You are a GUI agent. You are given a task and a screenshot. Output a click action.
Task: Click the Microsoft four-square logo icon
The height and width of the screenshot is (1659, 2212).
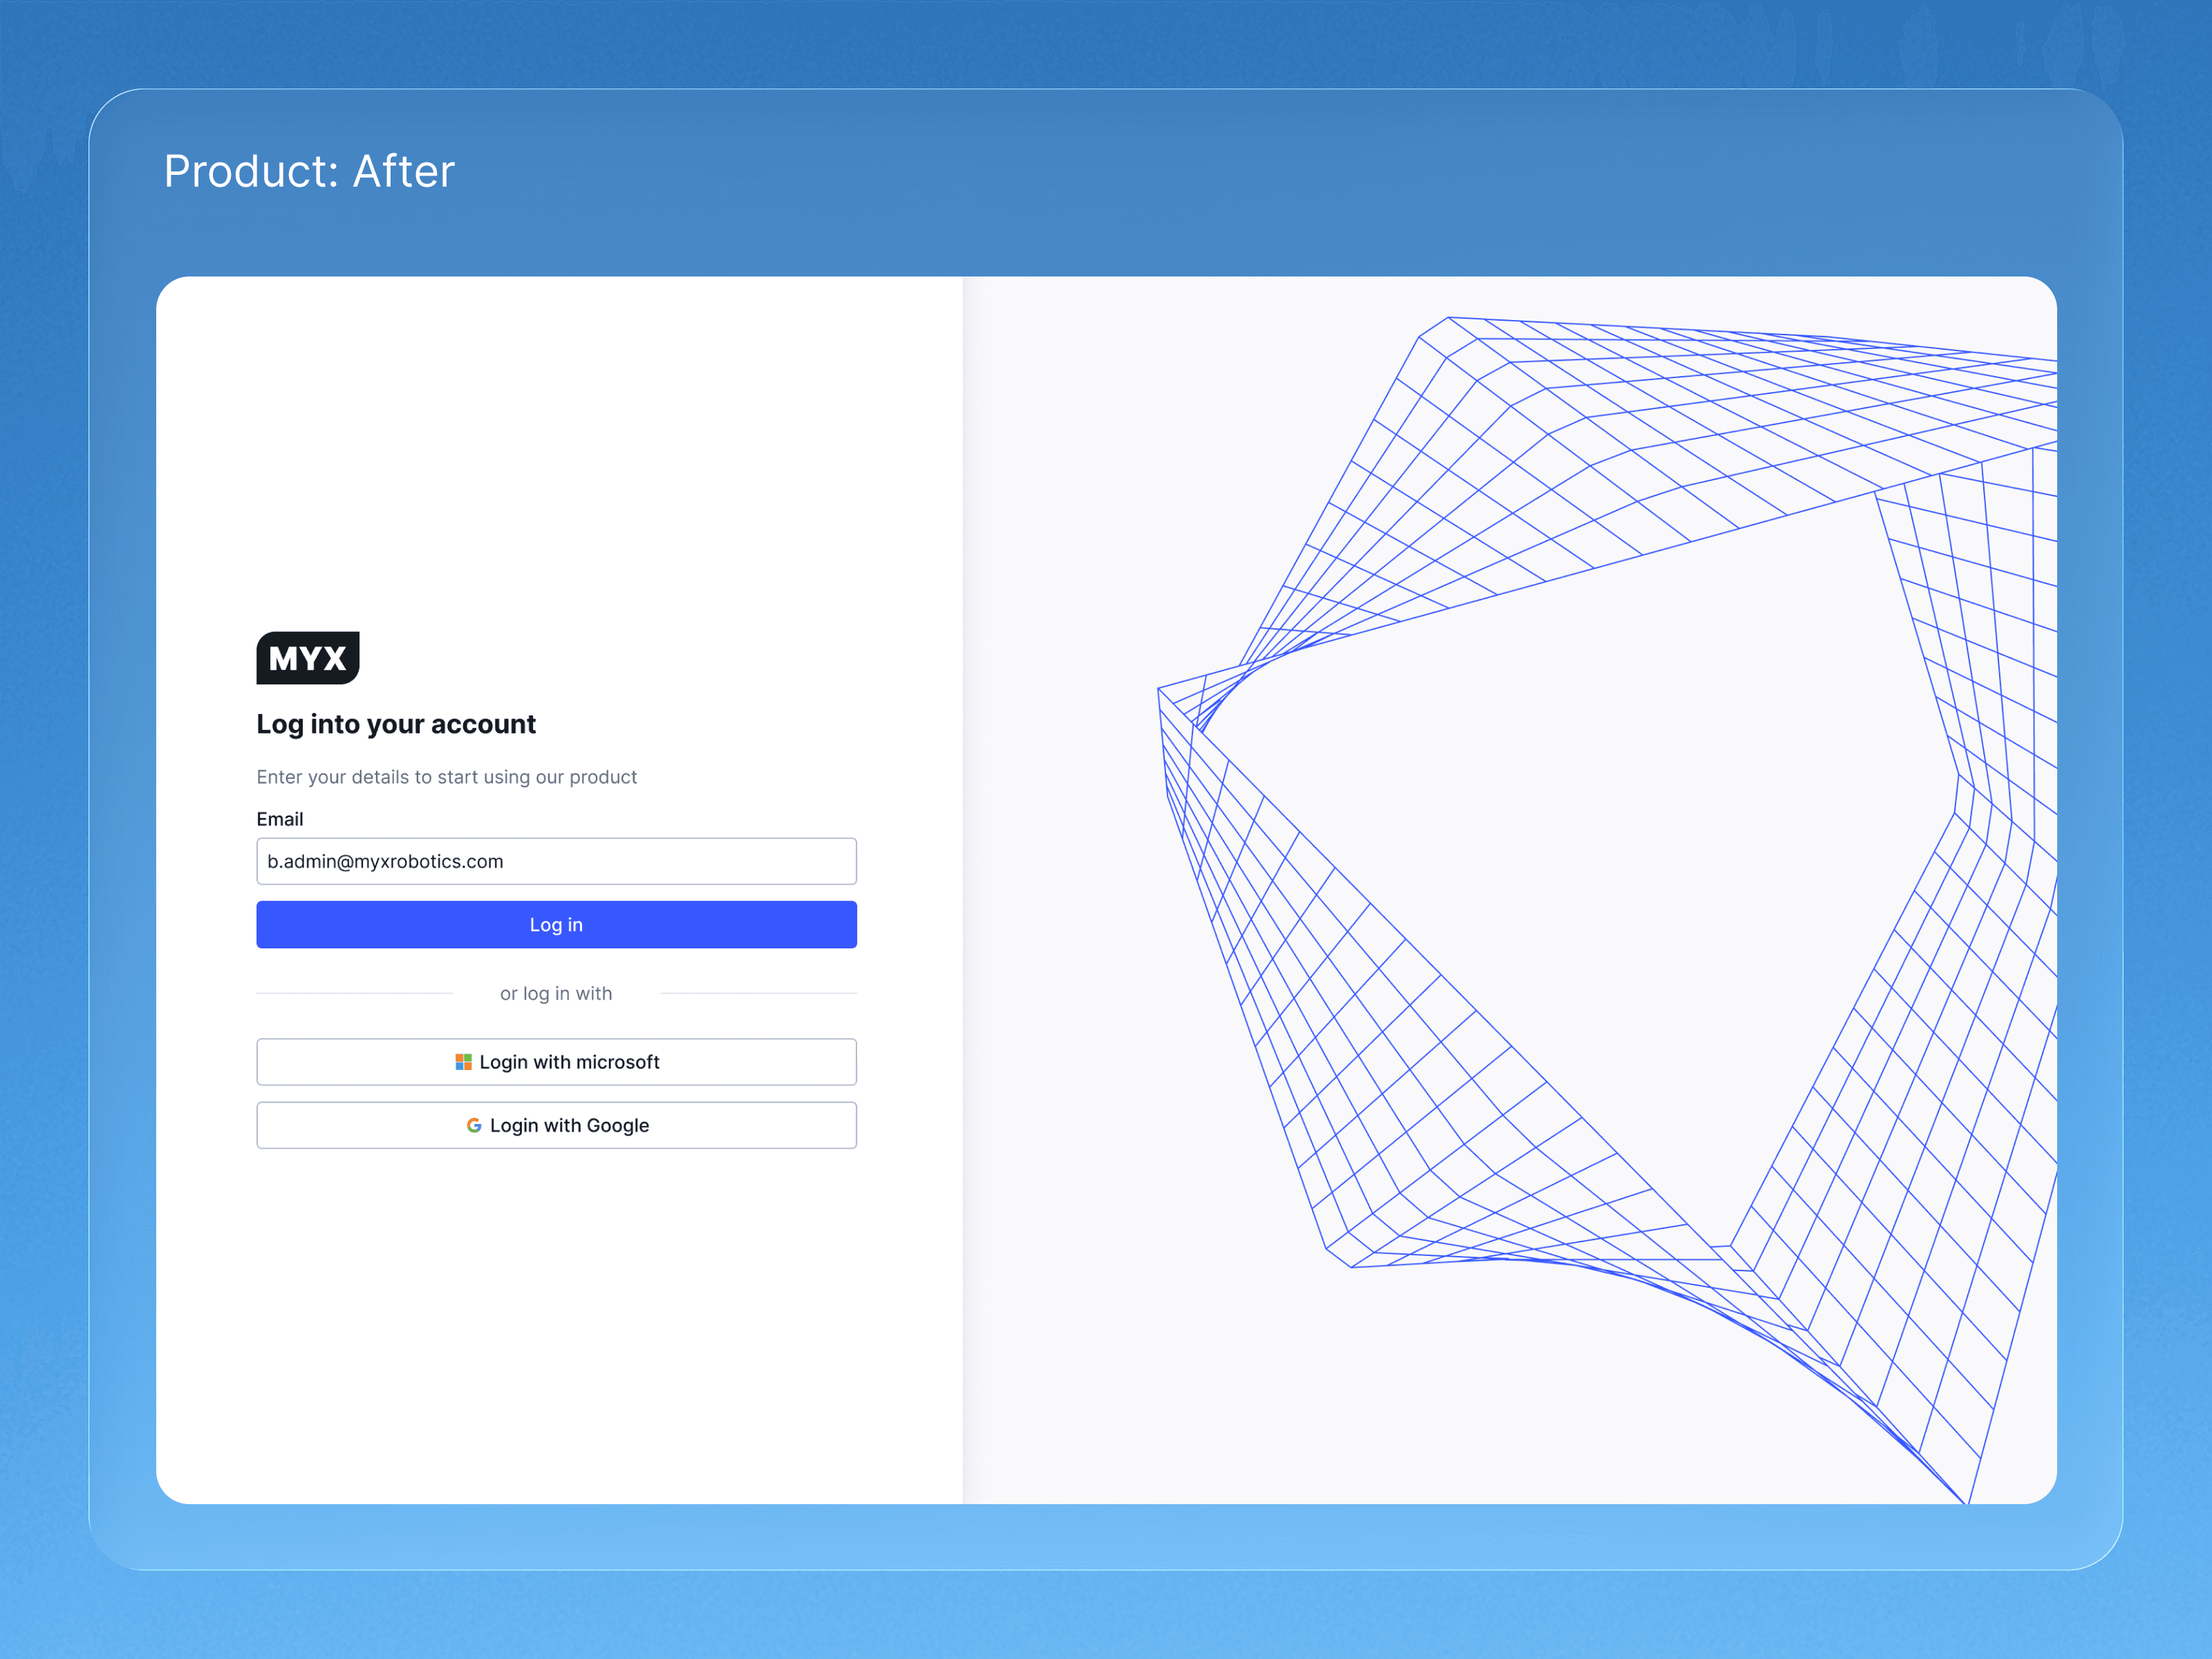(463, 1062)
